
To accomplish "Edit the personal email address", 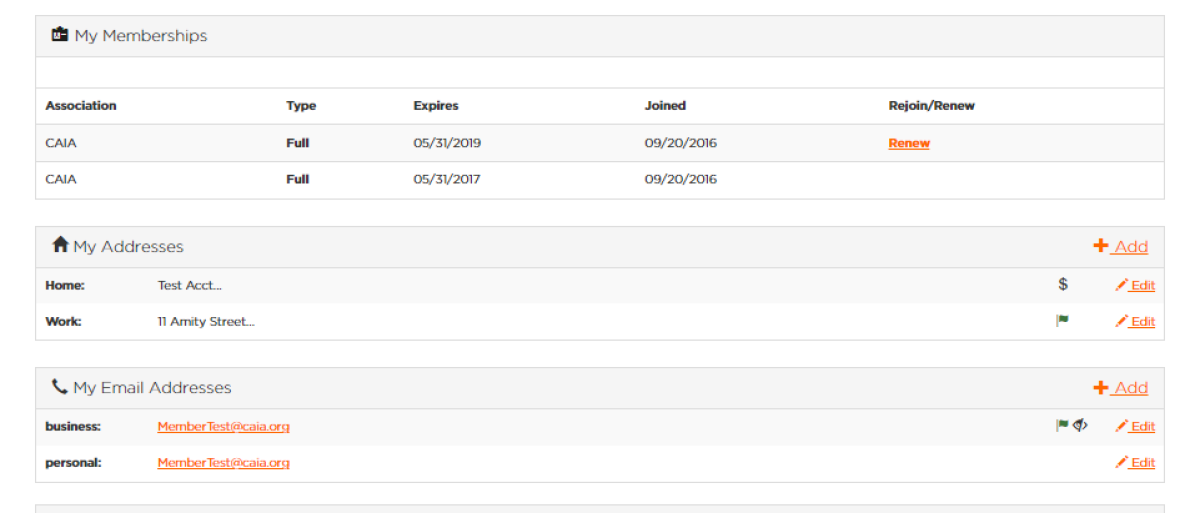I will click(1135, 462).
